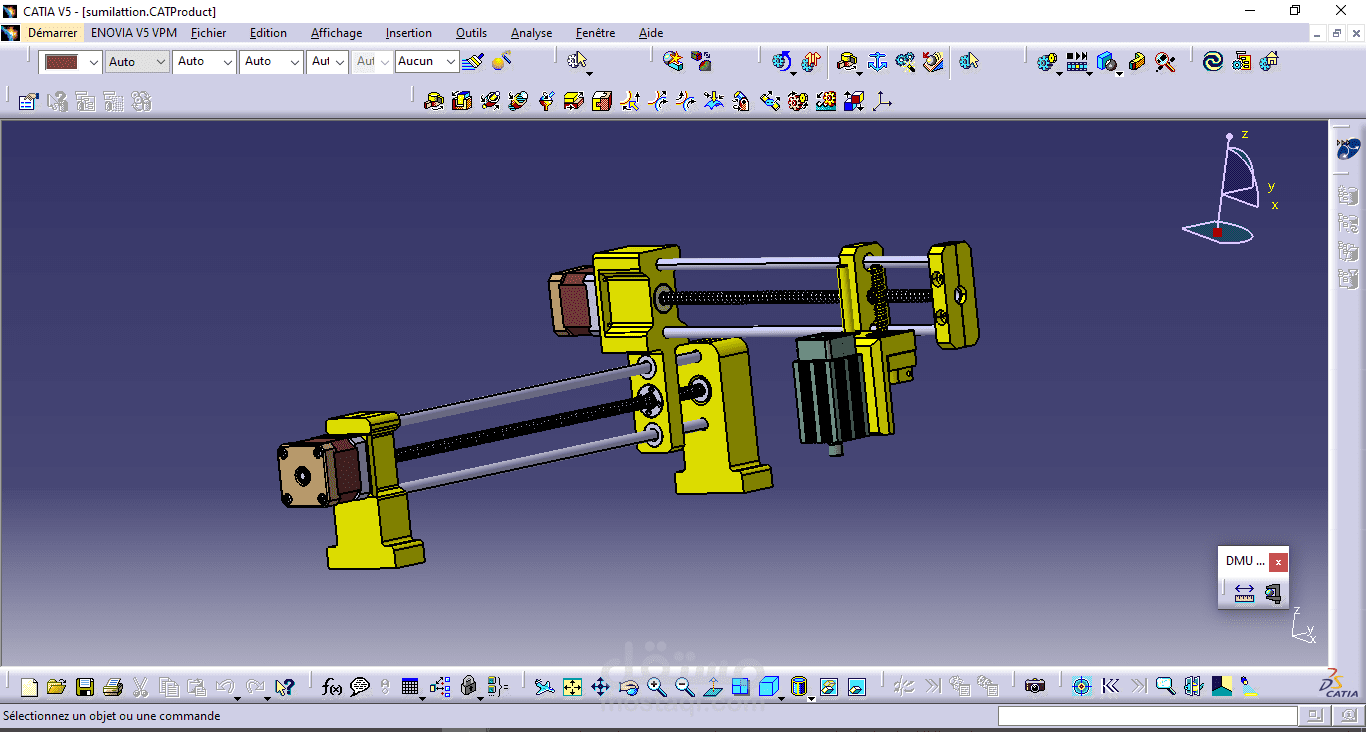Screen dimensions: 1366x732
Task: Zoom in with the plus magnifier icon
Action: [656, 687]
